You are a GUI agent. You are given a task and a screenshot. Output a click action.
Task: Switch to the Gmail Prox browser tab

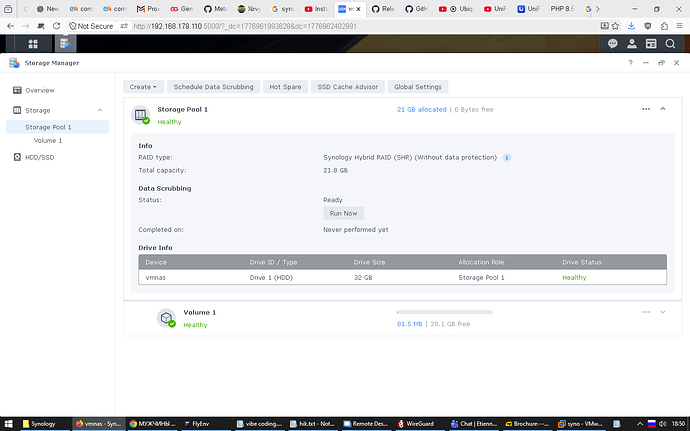pos(147,9)
